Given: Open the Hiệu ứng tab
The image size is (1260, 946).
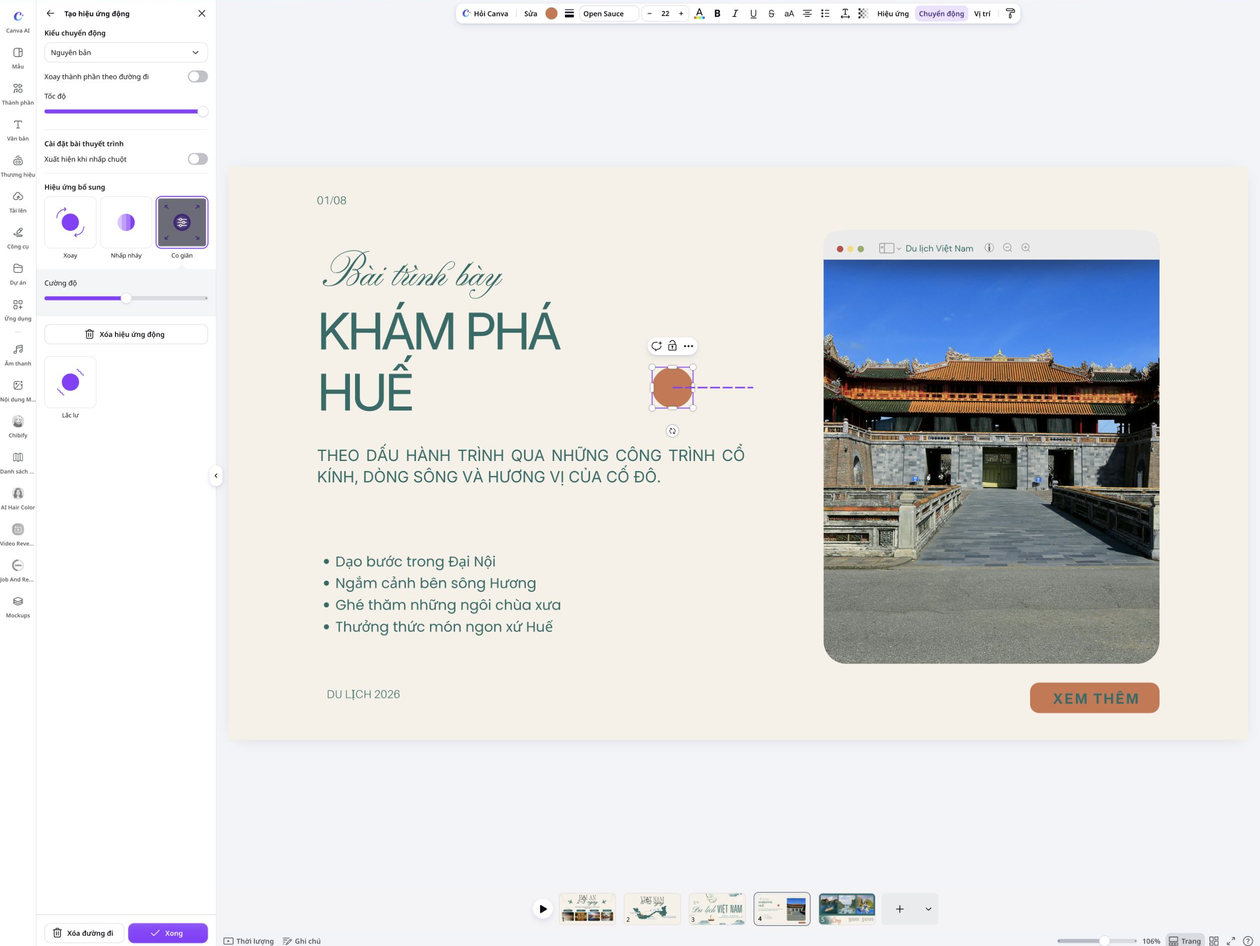Looking at the screenshot, I should click(x=893, y=14).
